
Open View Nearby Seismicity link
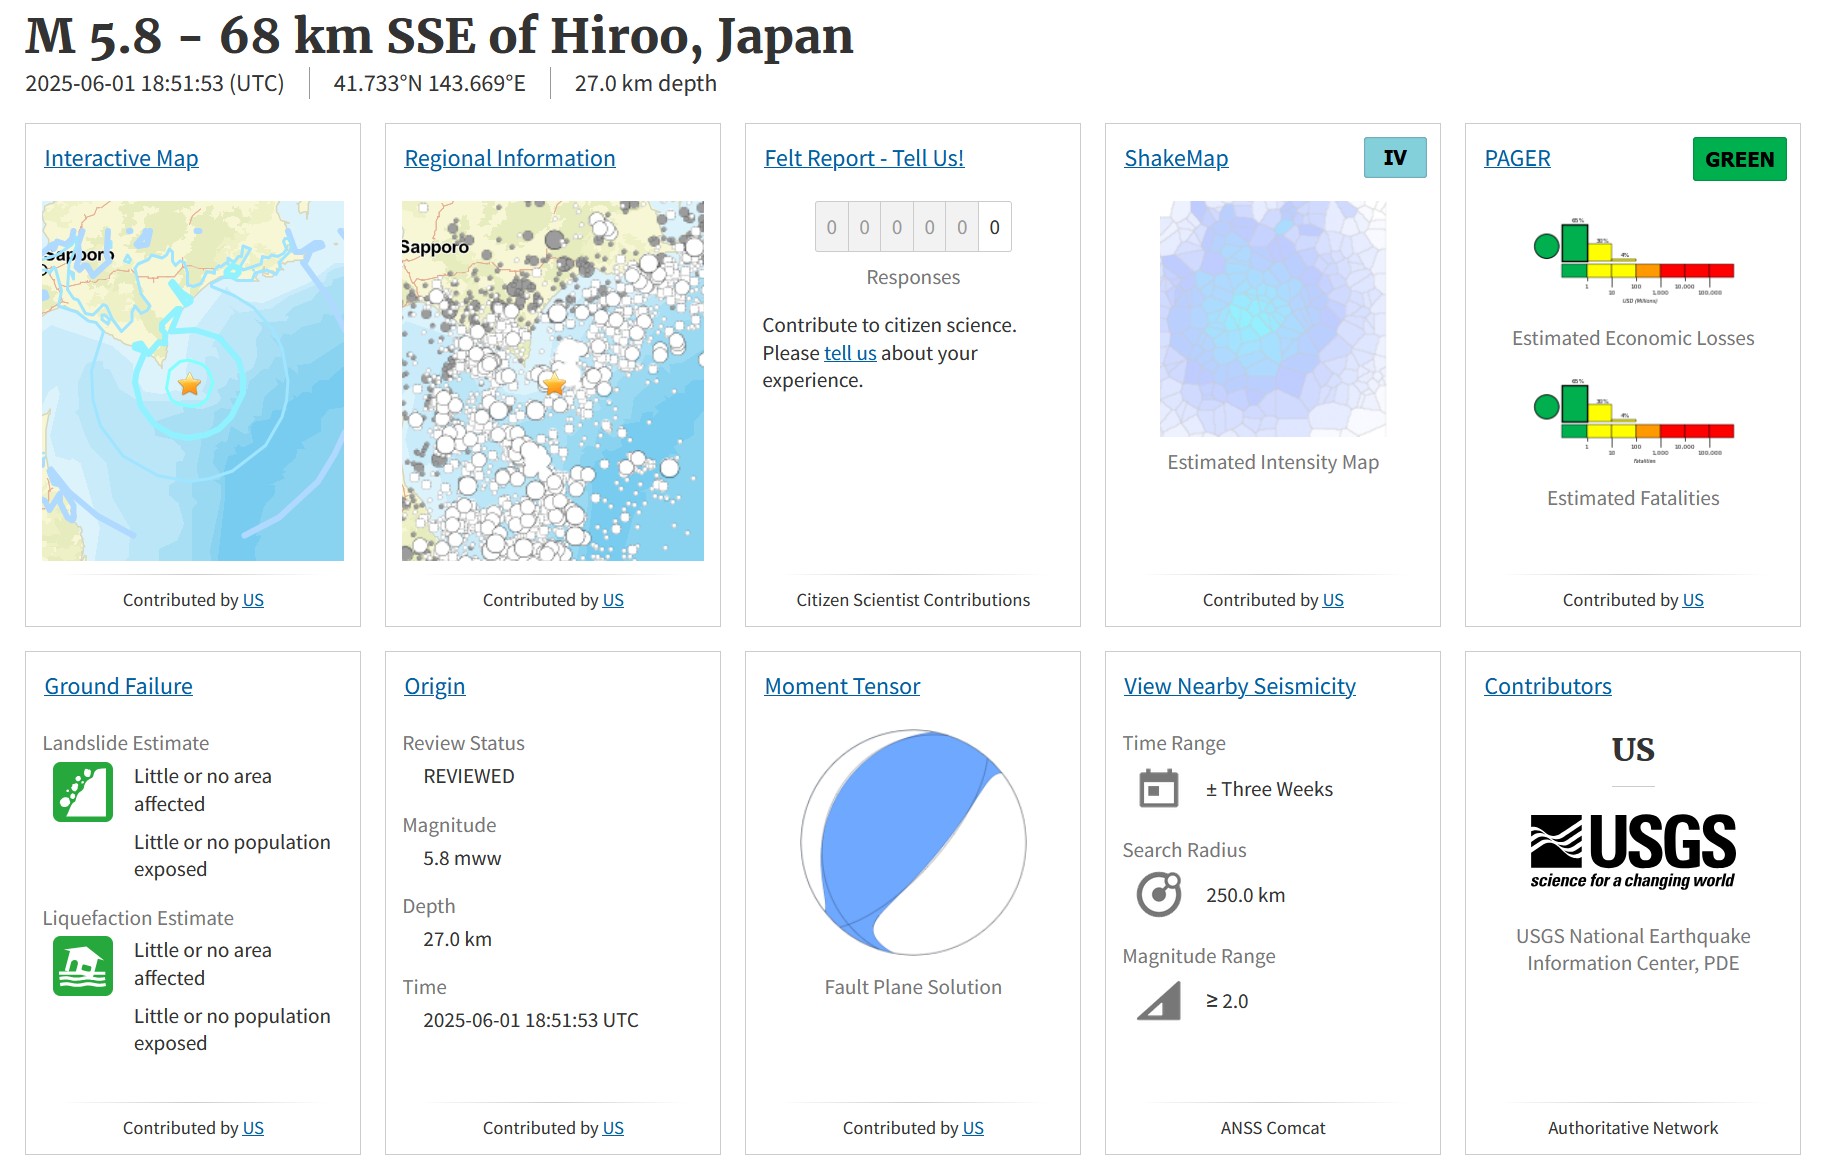(1239, 686)
